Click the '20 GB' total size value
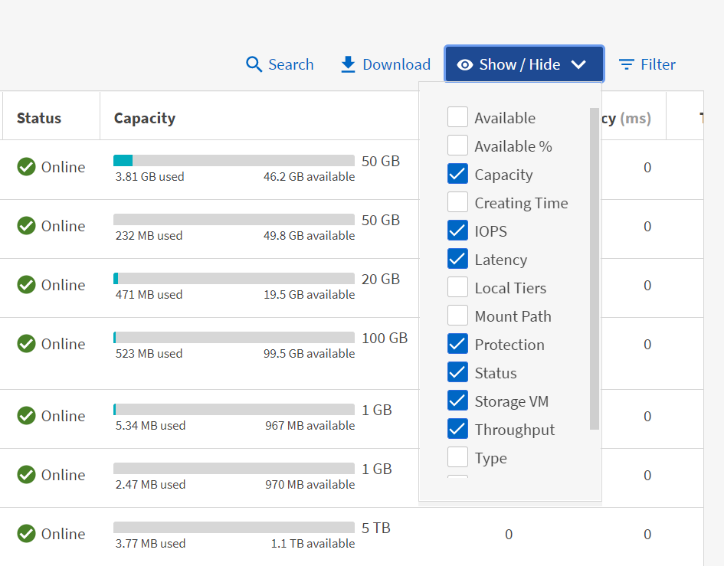Screen dimensions: 724x566 tap(380, 279)
